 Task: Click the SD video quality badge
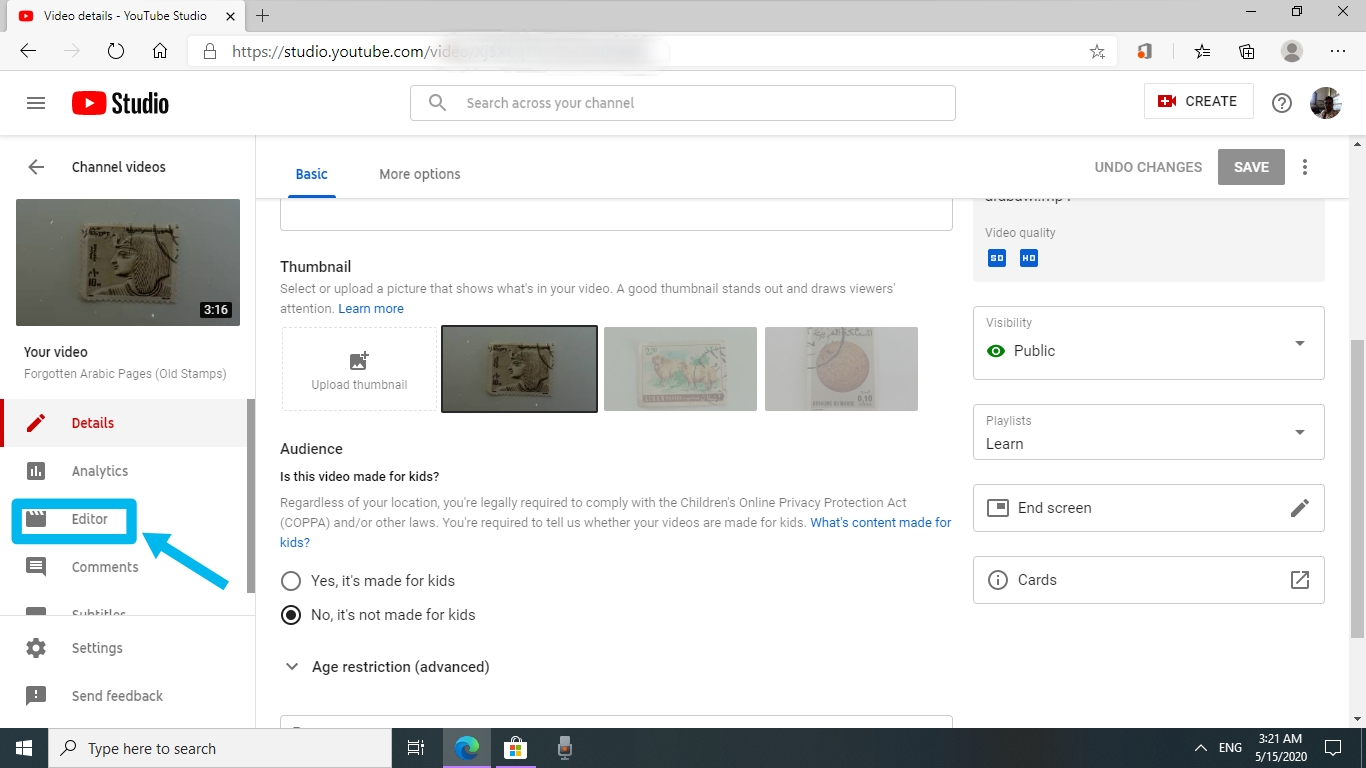pyautogui.click(x=997, y=258)
